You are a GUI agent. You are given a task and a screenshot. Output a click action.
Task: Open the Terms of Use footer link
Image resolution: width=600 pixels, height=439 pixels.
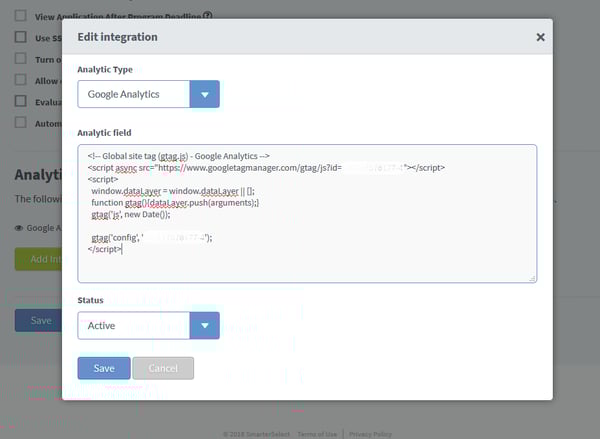pos(317,434)
